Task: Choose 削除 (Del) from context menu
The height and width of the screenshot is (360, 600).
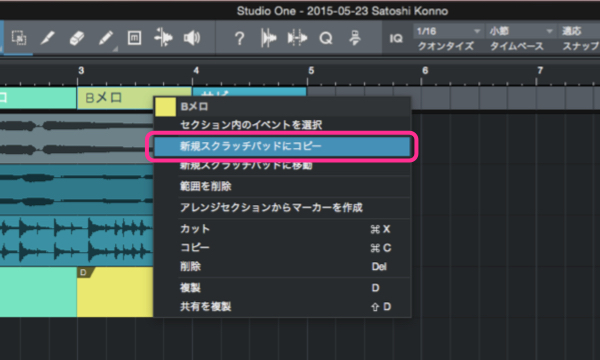Action: [x=282, y=266]
